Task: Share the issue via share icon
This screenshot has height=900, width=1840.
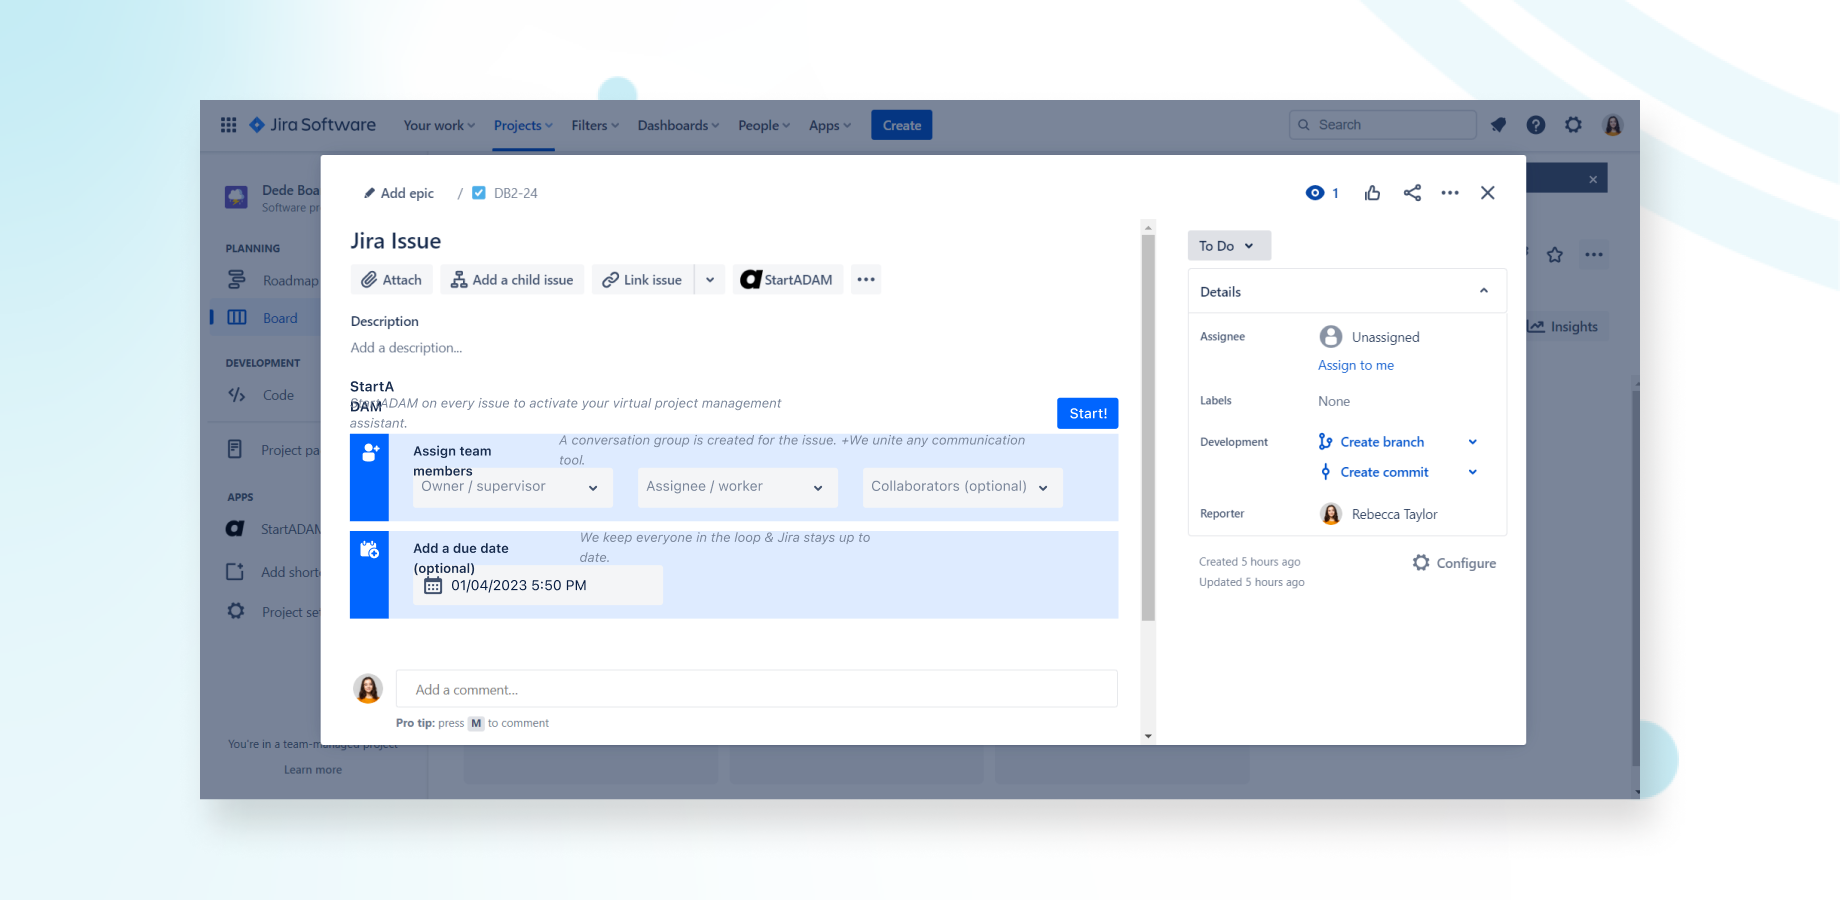Action: tap(1412, 193)
